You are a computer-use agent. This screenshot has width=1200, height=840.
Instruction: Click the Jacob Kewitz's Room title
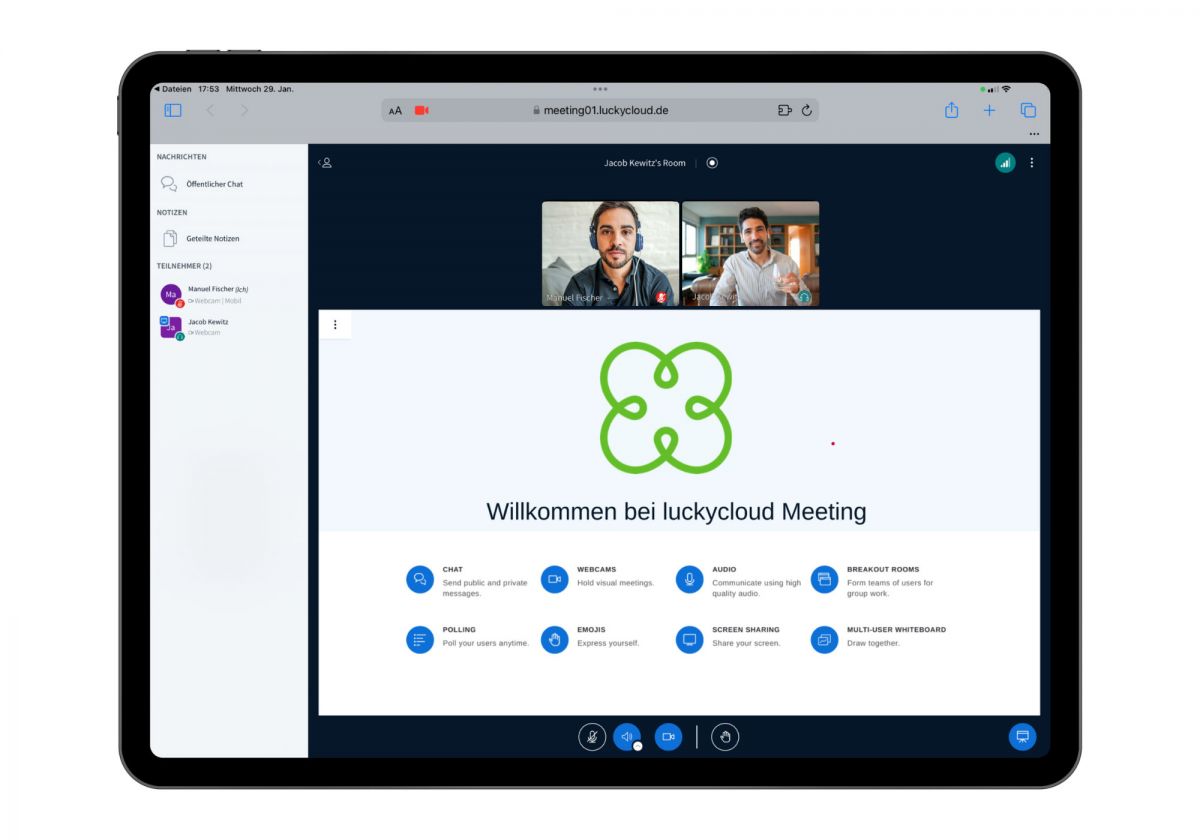click(x=645, y=163)
